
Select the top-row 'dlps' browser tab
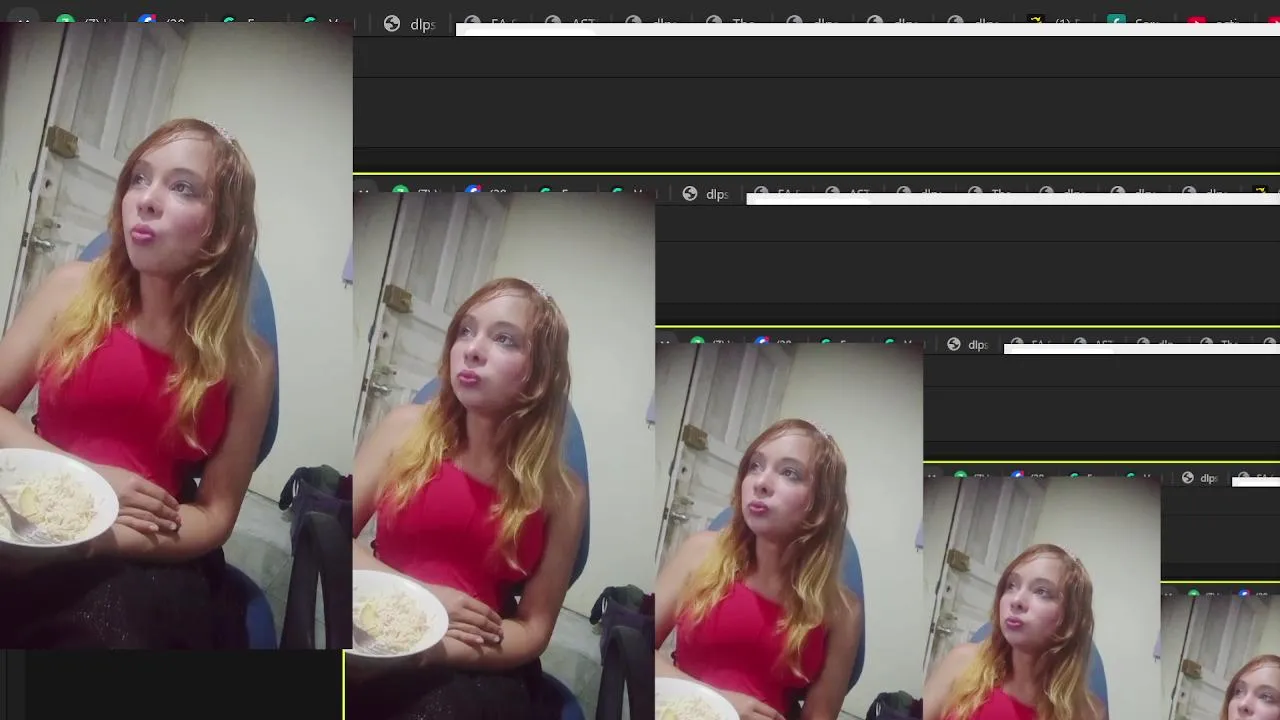(x=410, y=24)
